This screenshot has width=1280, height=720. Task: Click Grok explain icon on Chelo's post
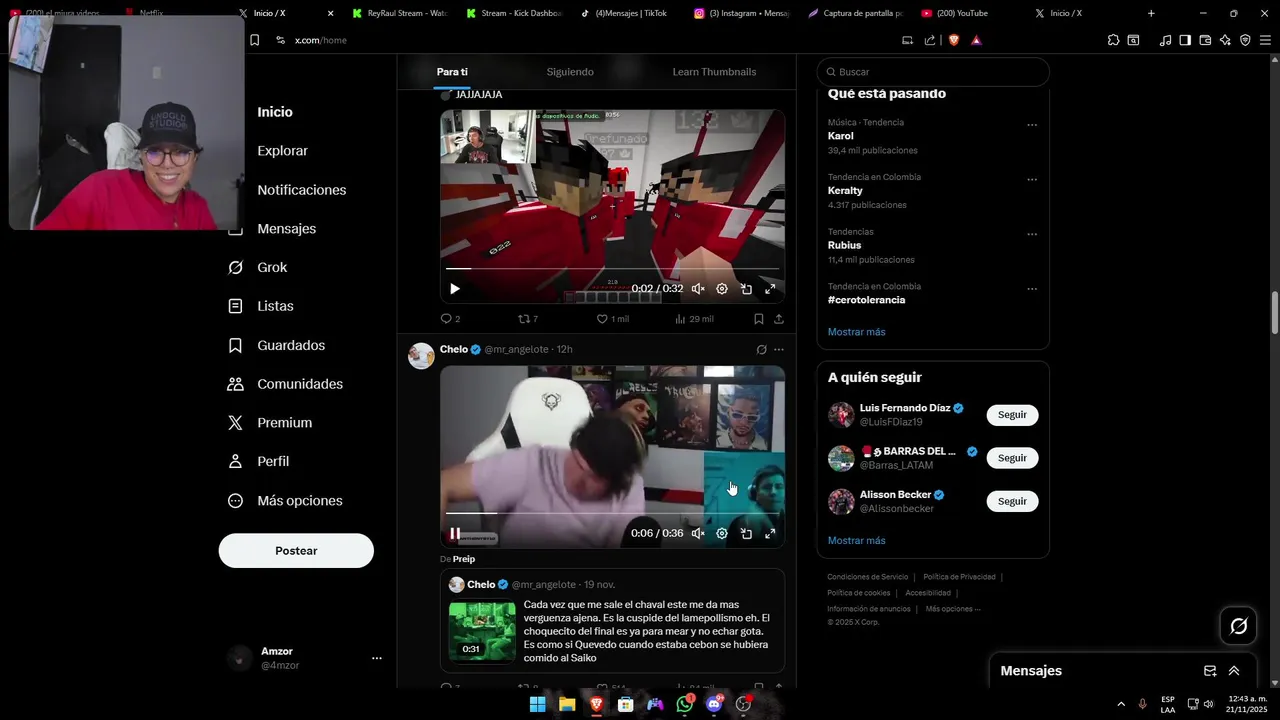[x=761, y=350]
